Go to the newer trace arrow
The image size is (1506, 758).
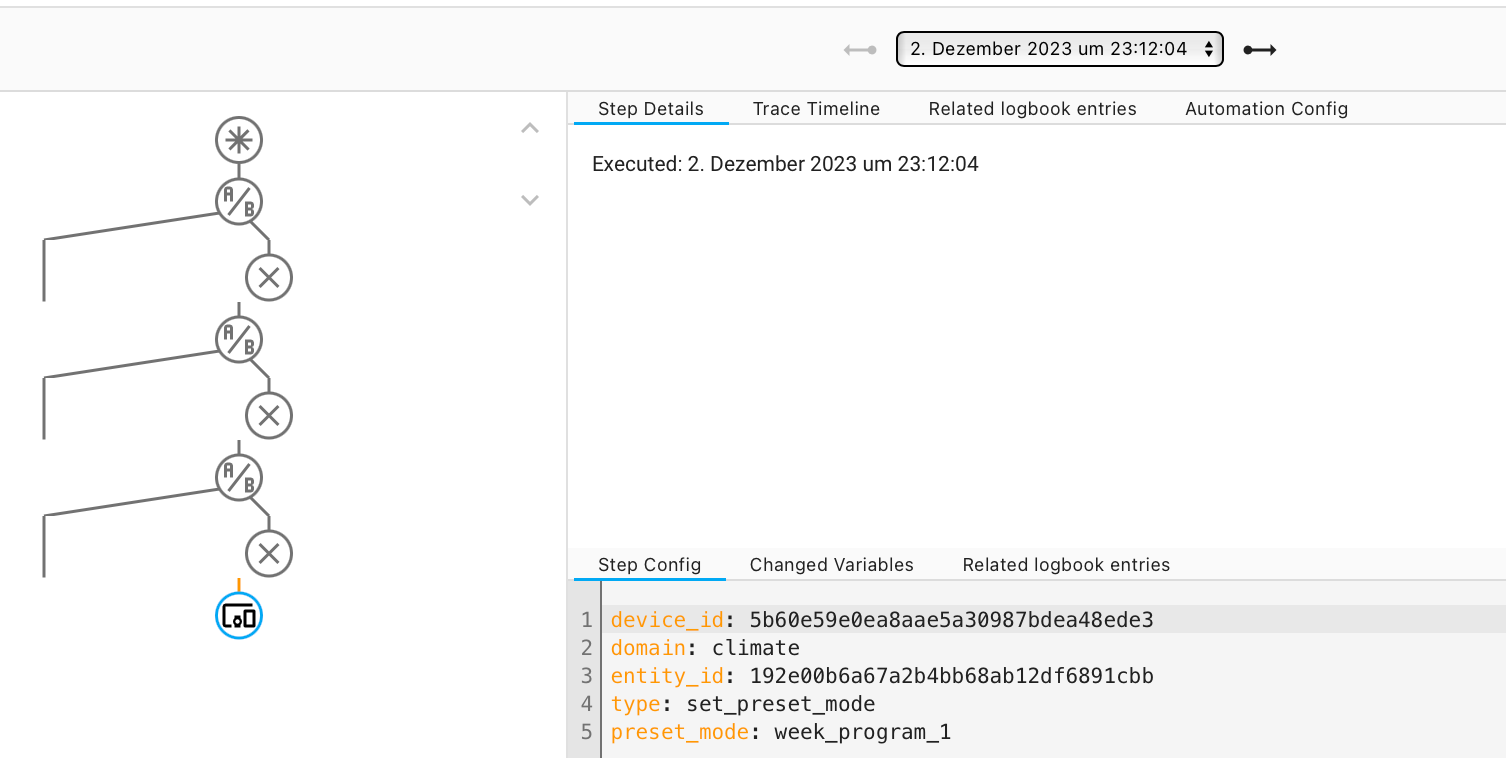coord(1260,50)
